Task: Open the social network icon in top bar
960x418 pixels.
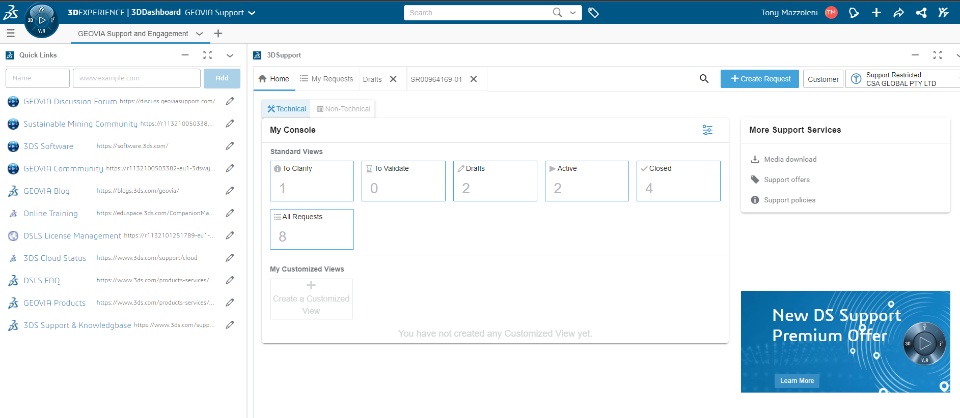Action: tap(921, 12)
